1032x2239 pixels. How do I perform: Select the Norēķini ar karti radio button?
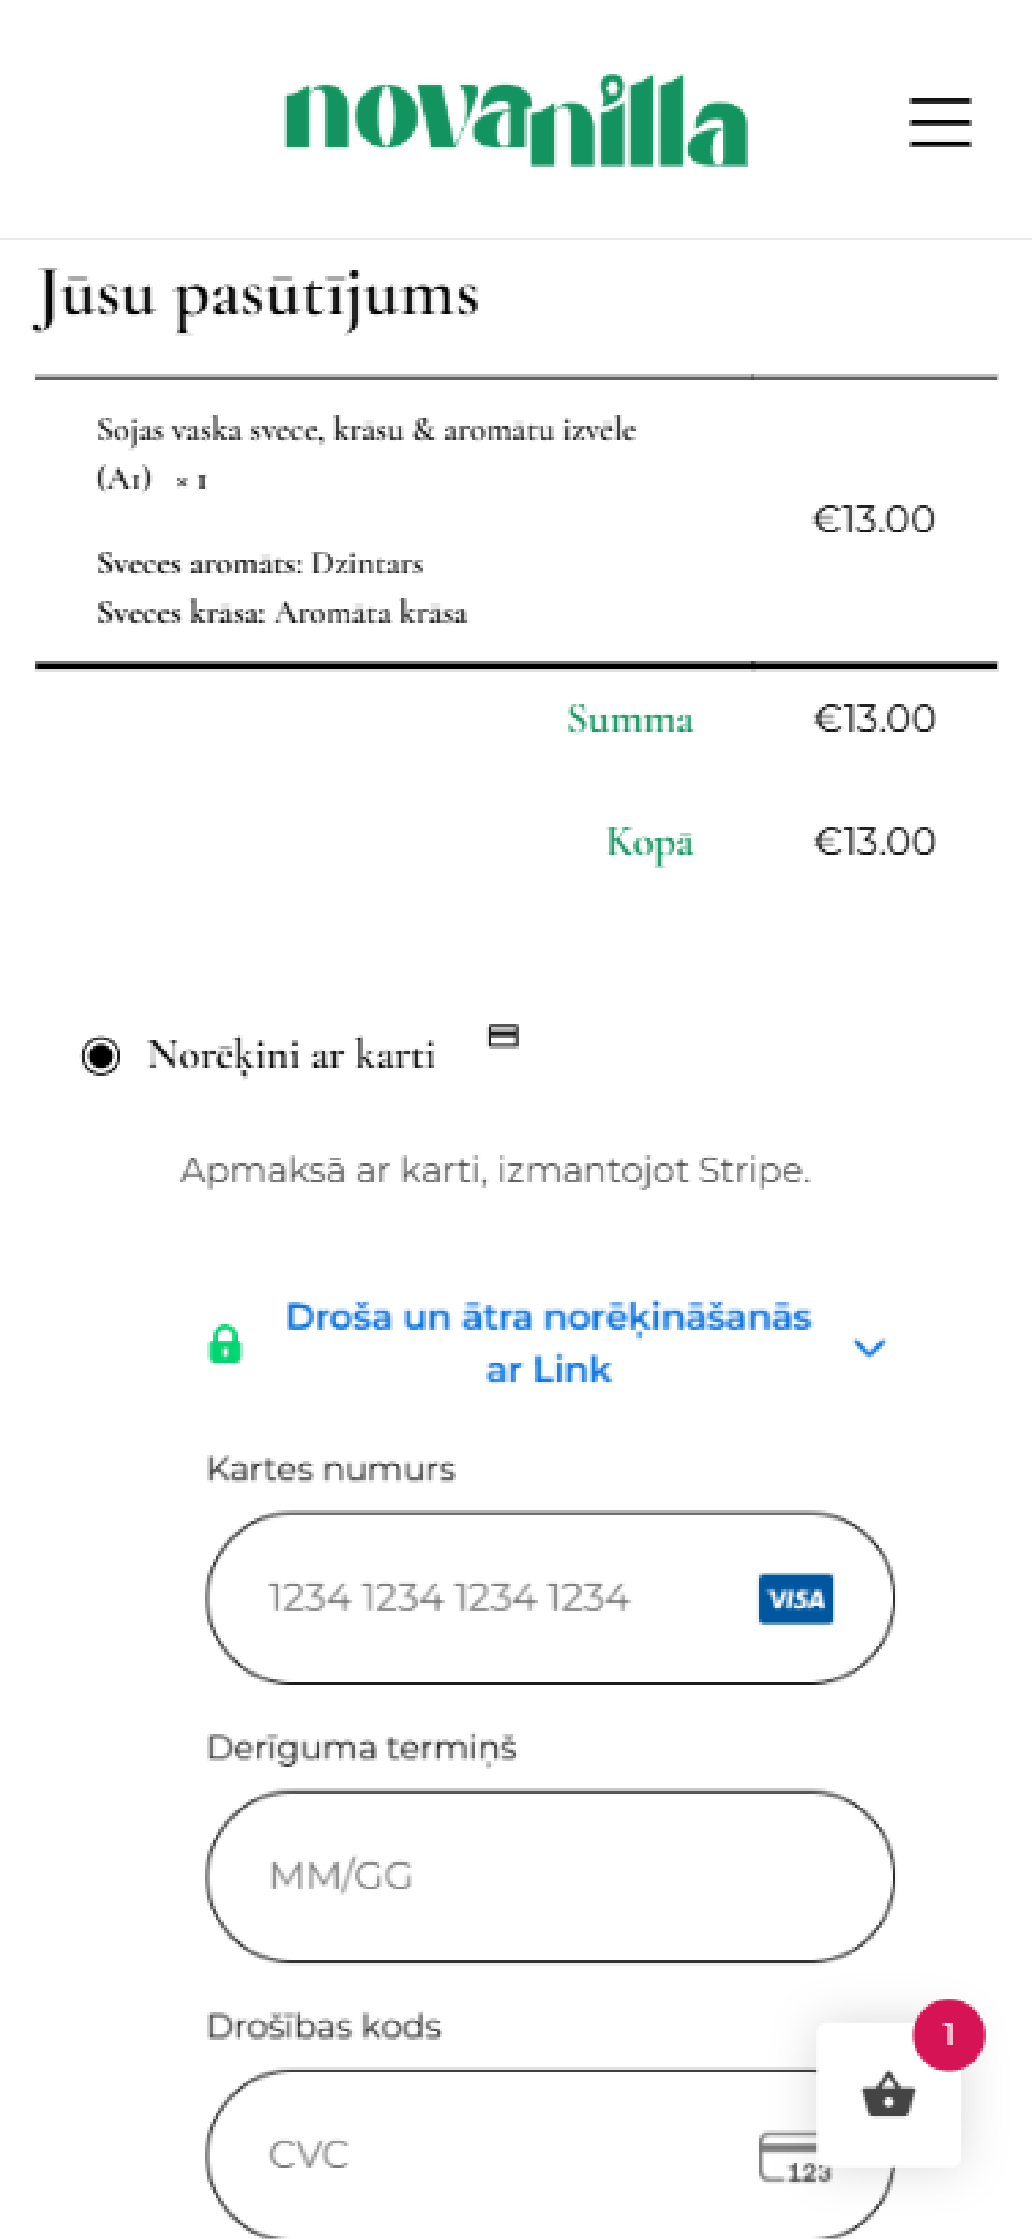[101, 1056]
